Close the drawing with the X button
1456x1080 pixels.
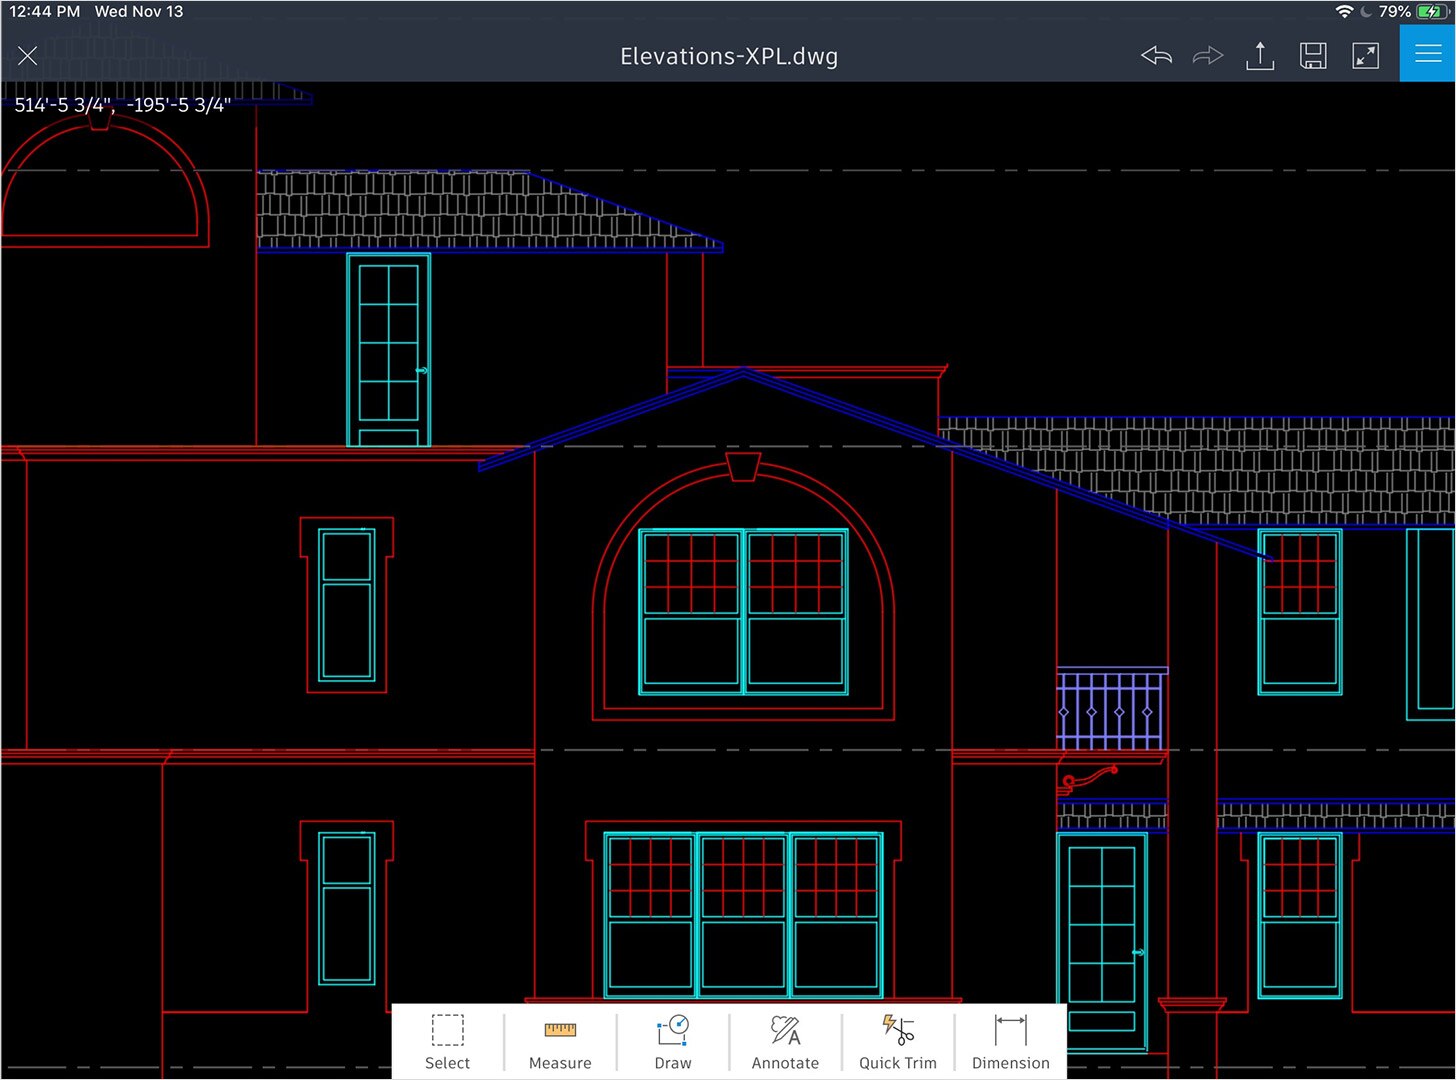tap(28, 56)
